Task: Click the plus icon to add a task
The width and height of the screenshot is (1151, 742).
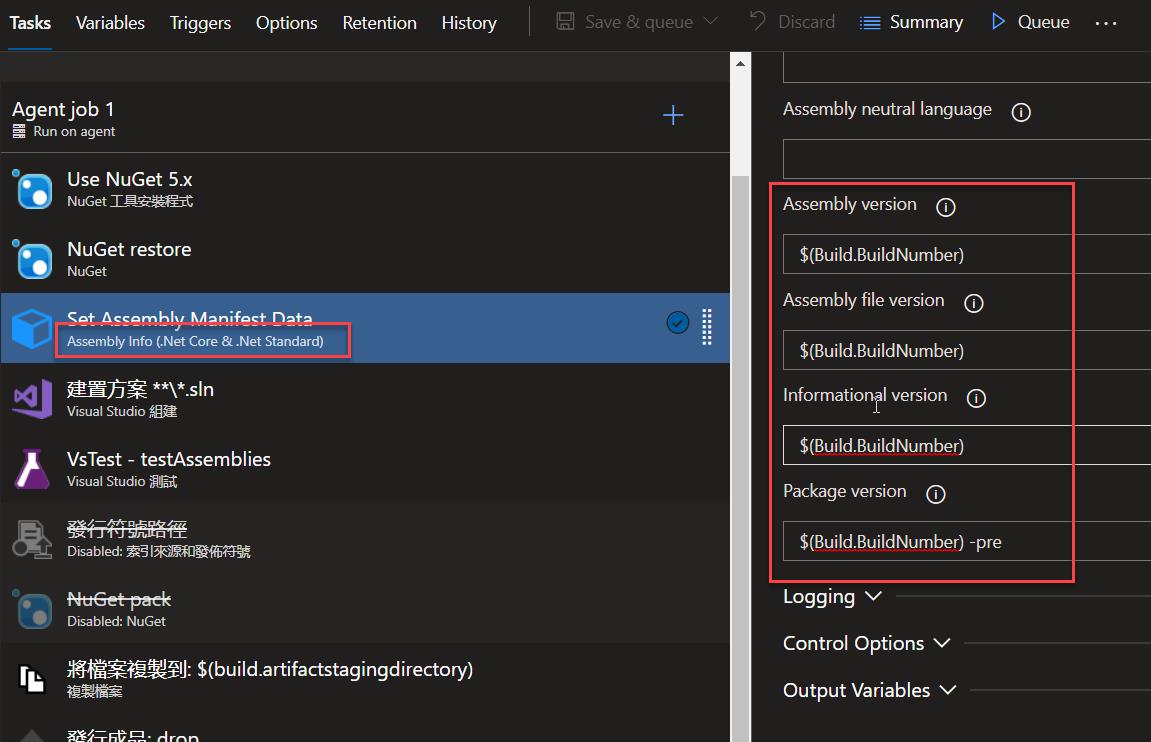Action: [x=673, y=116]
